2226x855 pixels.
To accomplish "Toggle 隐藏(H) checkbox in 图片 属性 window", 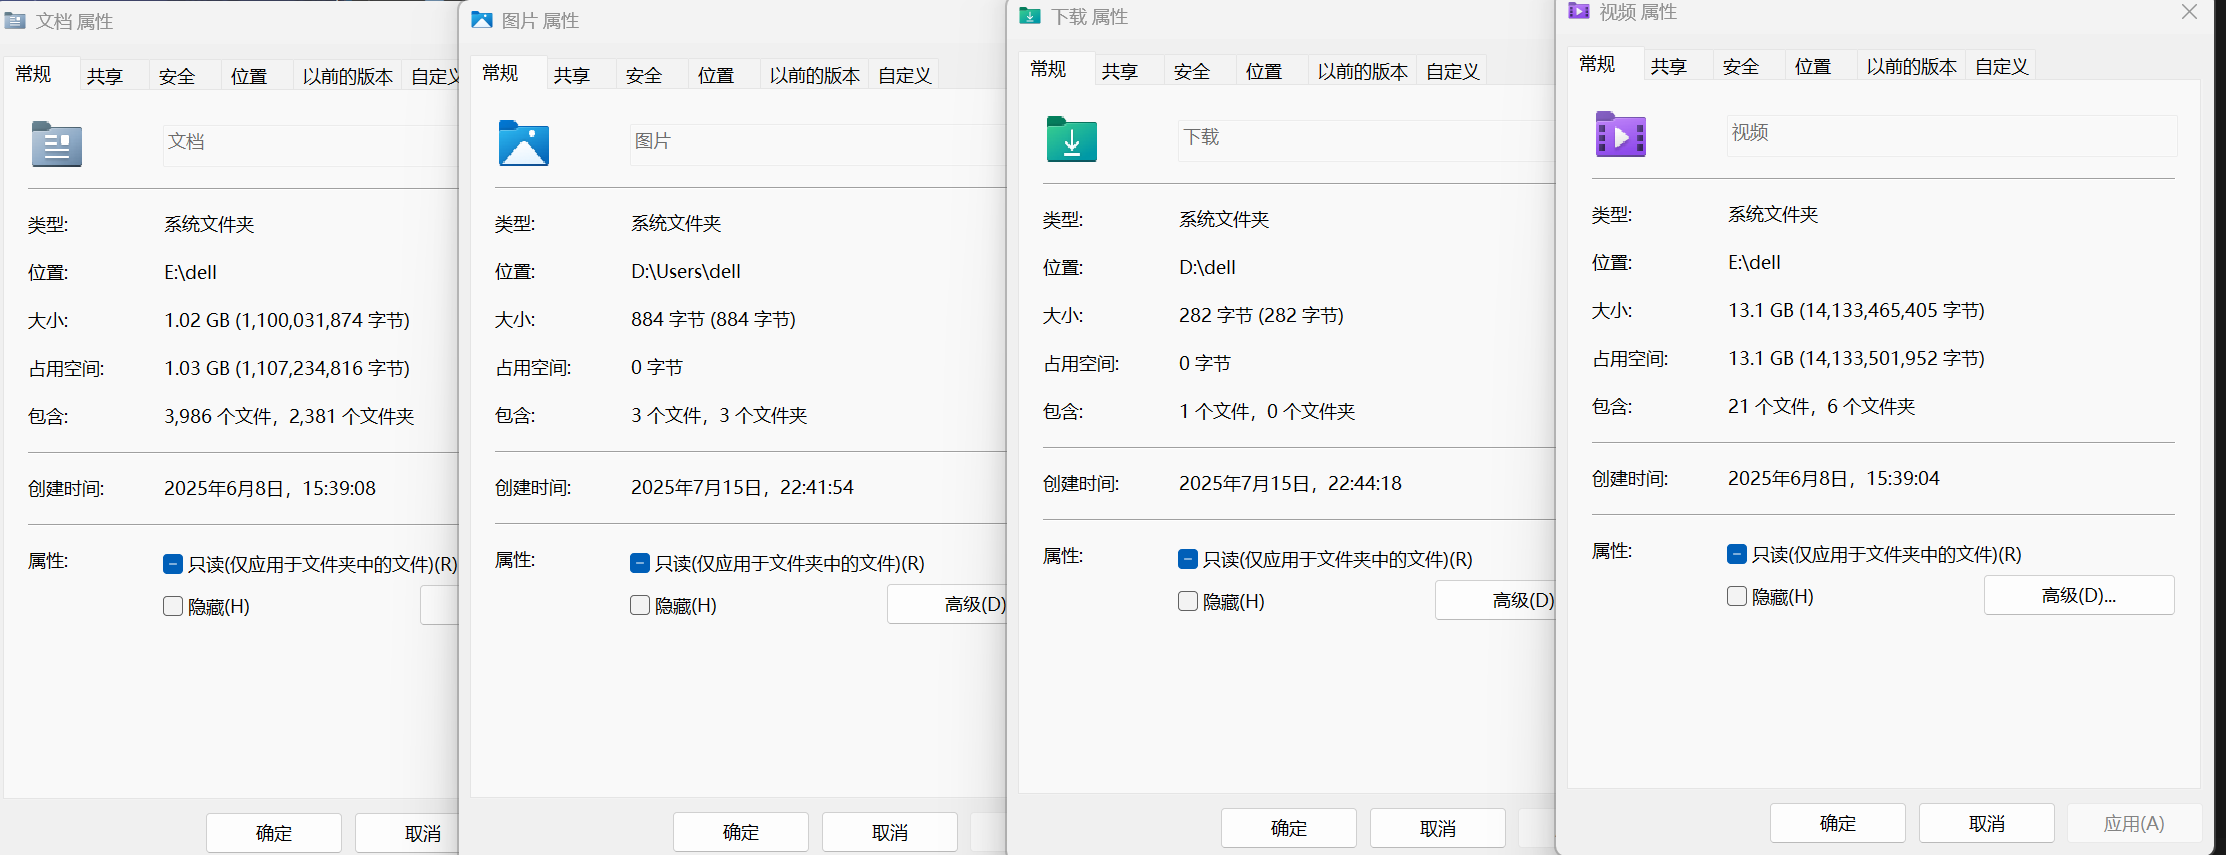I will (x=639, y=605).
